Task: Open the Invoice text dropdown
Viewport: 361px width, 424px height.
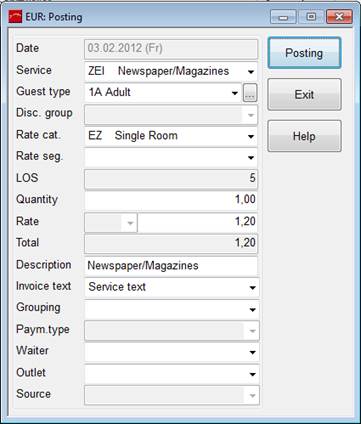Action: pos(171,287)
